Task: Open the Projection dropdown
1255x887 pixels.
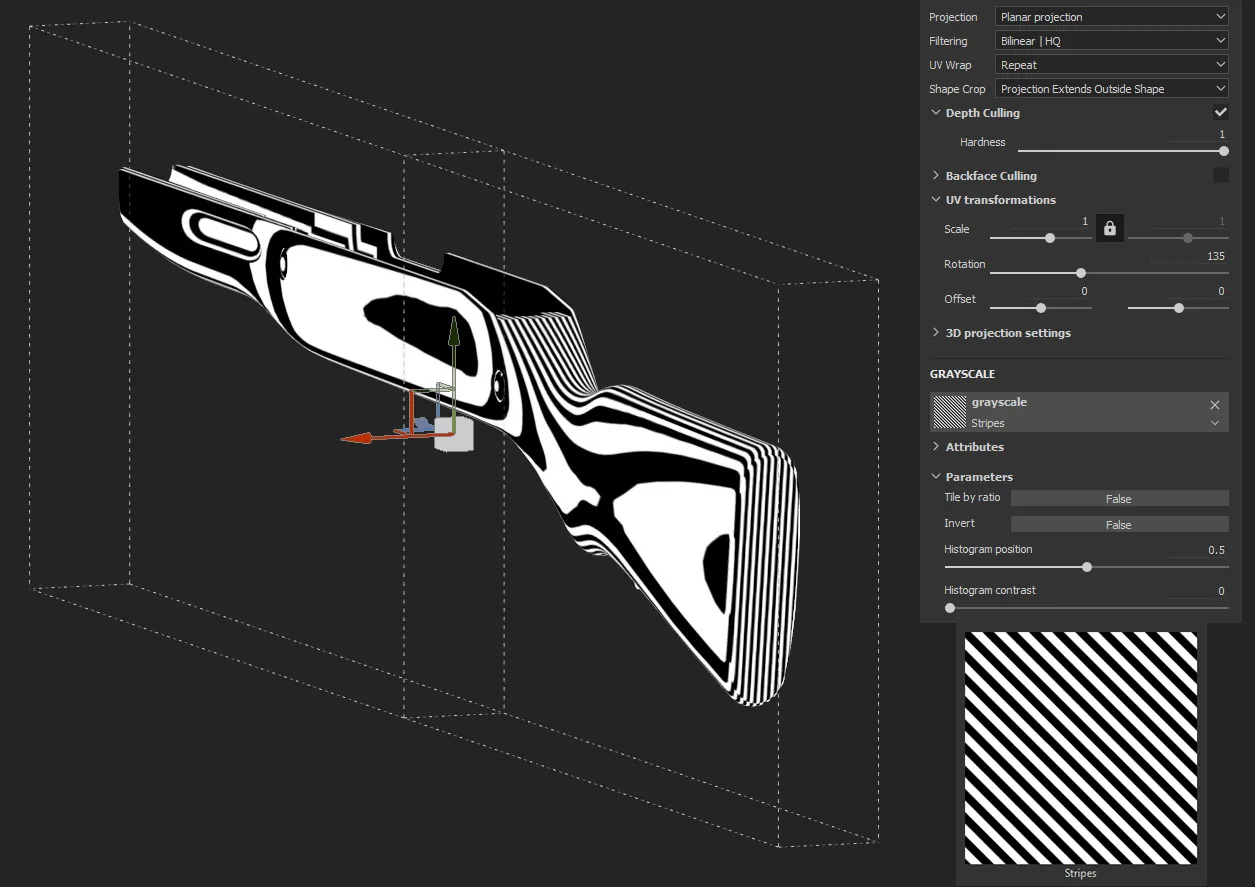Action: click(1112, 17)
